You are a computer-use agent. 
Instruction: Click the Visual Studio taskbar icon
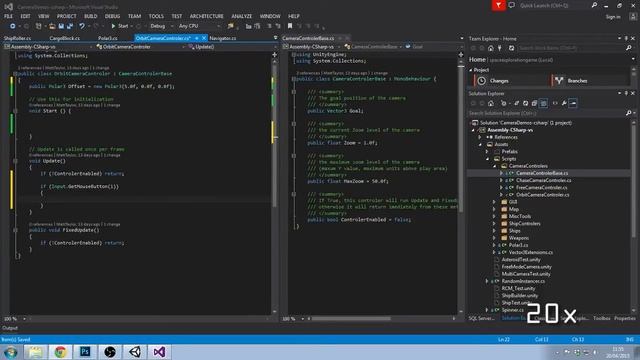click(x=160, y=352)
